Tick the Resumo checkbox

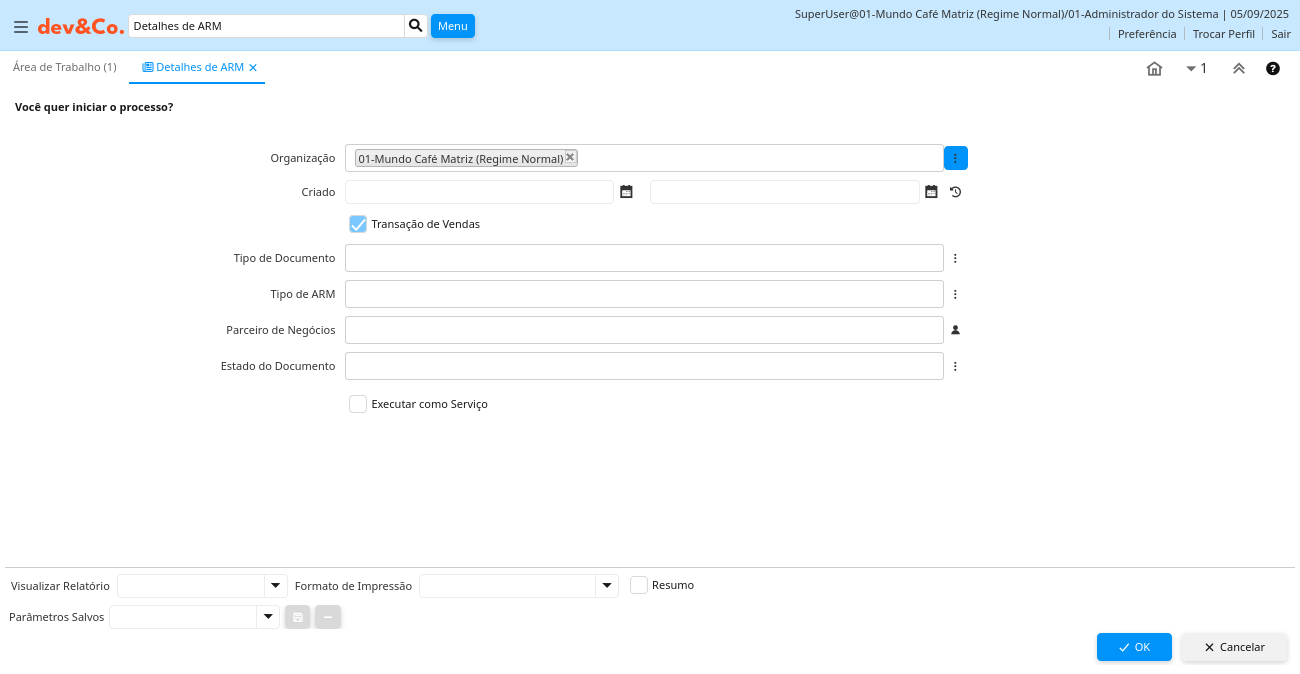point(639,585)
